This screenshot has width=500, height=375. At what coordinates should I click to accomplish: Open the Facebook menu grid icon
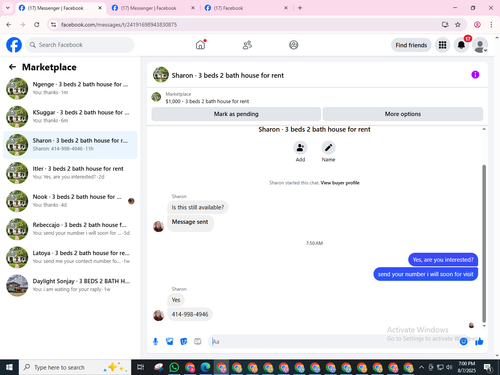(442, 45)
